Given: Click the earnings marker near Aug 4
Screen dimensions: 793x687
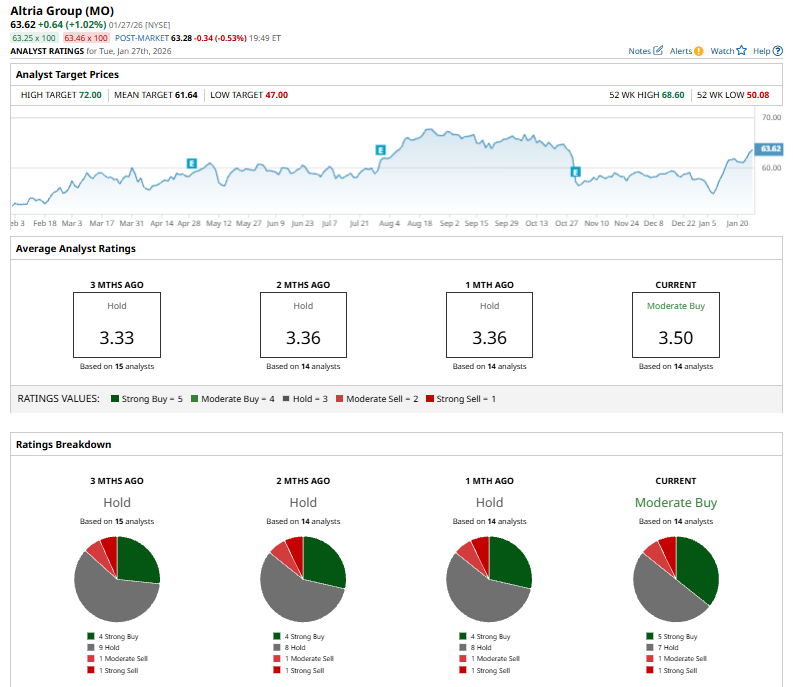Looking at the screenshot, I should (x=380, y=150).
